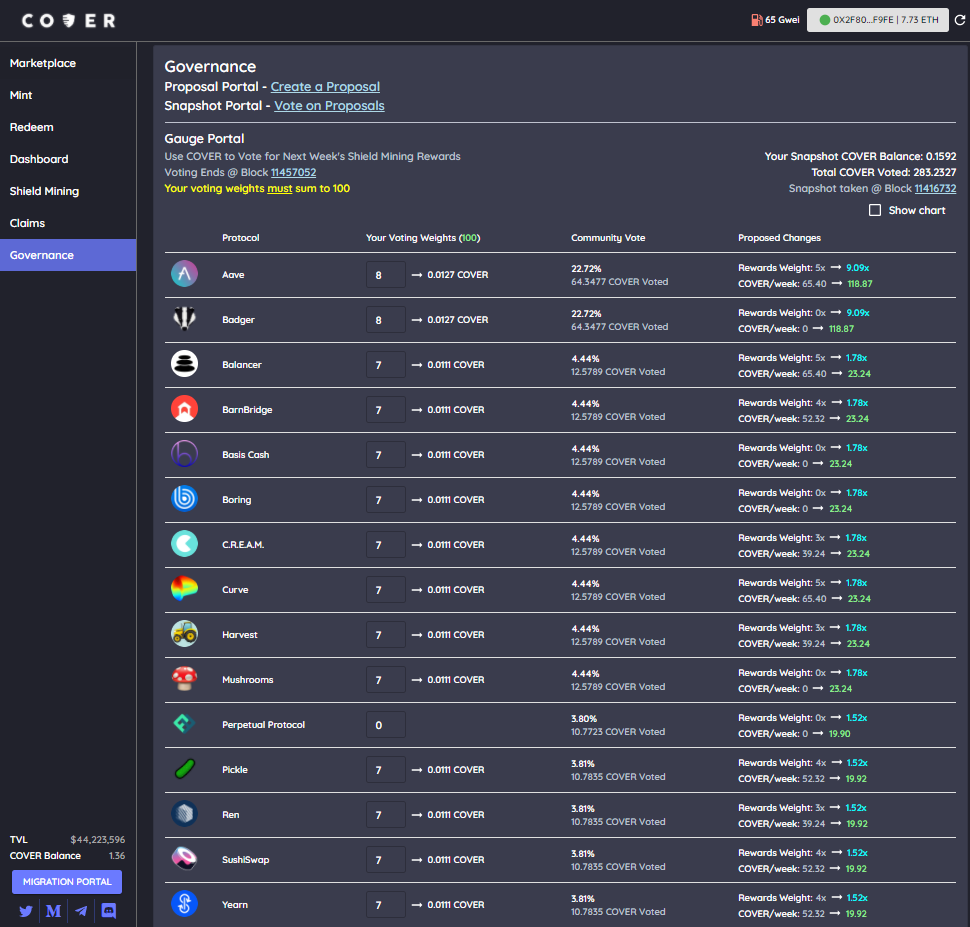
Task: Click the BarnBridge voting weight input
Action: tap(385, 410)
